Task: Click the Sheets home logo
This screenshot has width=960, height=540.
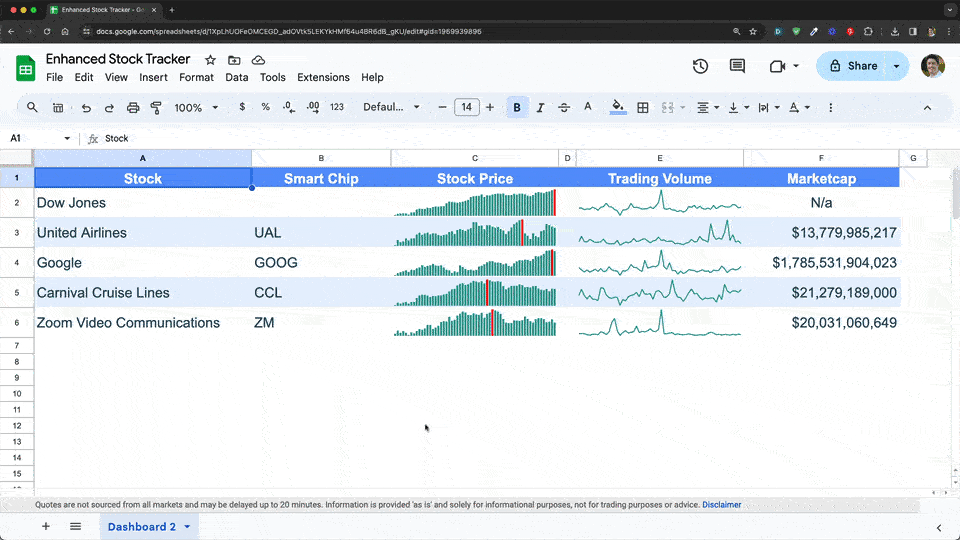Action: pyautogui.click(x=25, y=68)
